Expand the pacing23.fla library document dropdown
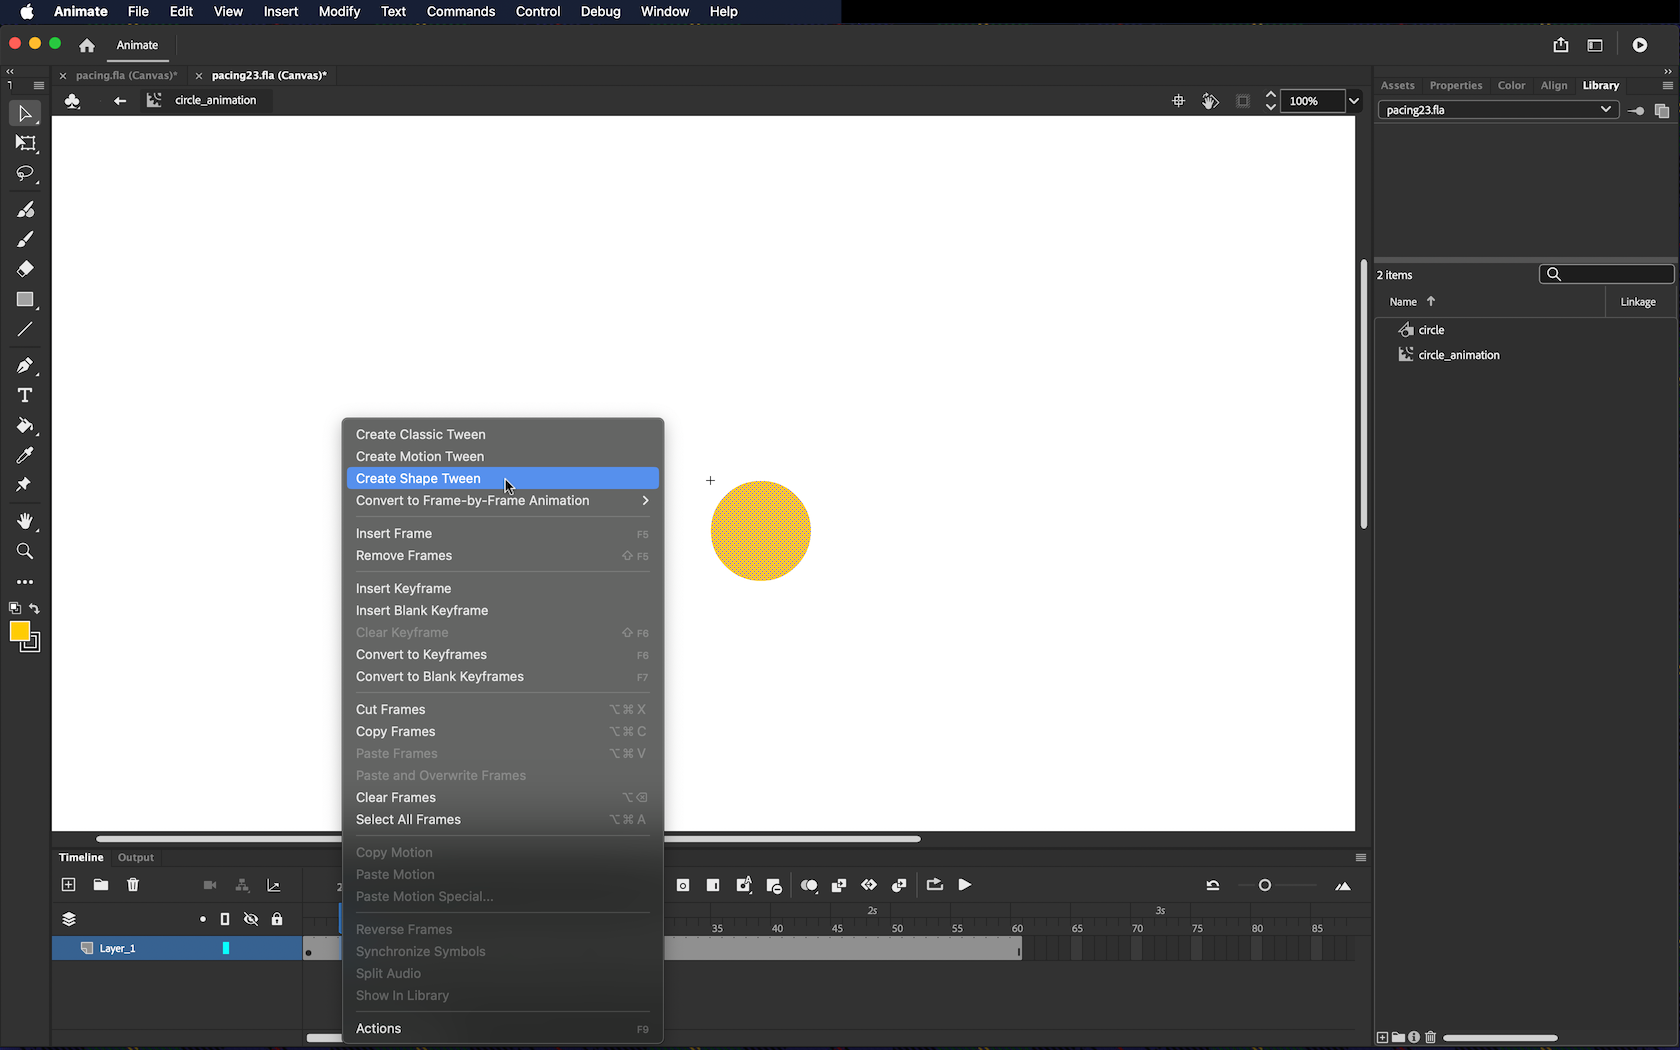1680x1050 pixels. pyautogui.click(x=1605, y=110)
